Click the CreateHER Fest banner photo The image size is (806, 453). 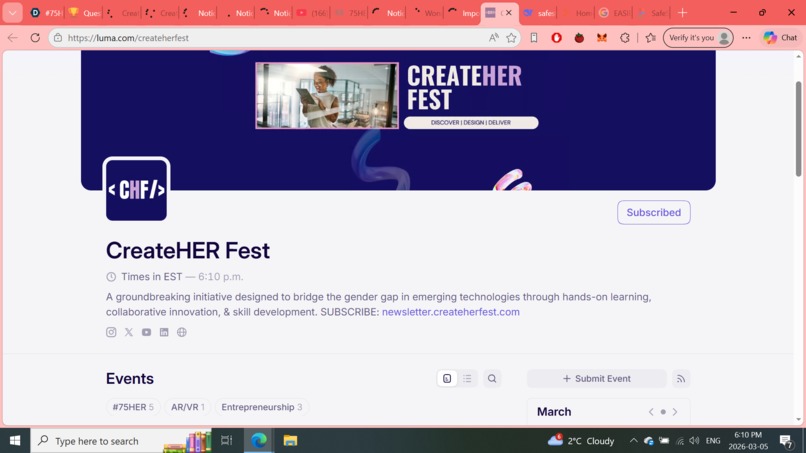coord(327,95)
